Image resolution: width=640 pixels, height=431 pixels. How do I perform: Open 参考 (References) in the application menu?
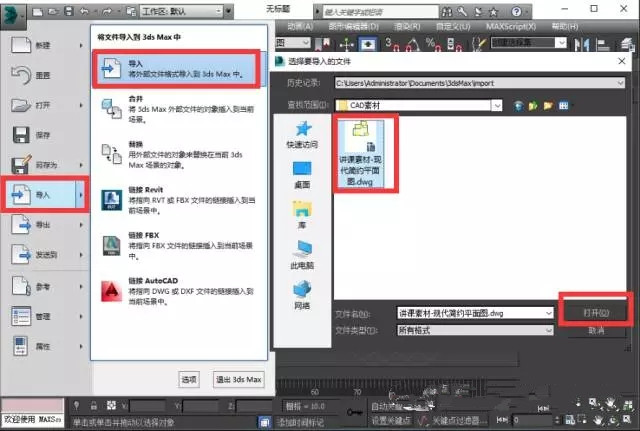[x=46, y=286]
